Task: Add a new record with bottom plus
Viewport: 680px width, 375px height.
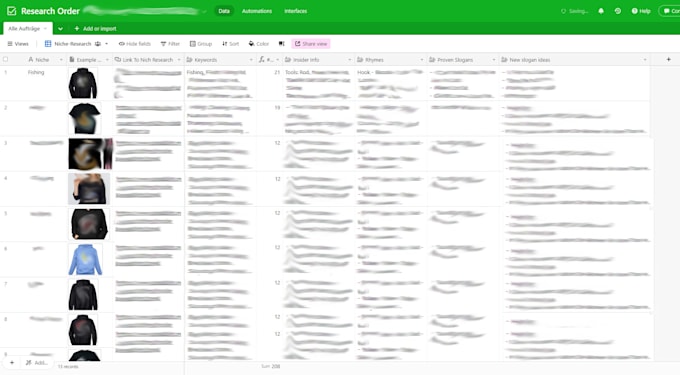Action: [x=12, y=362]
